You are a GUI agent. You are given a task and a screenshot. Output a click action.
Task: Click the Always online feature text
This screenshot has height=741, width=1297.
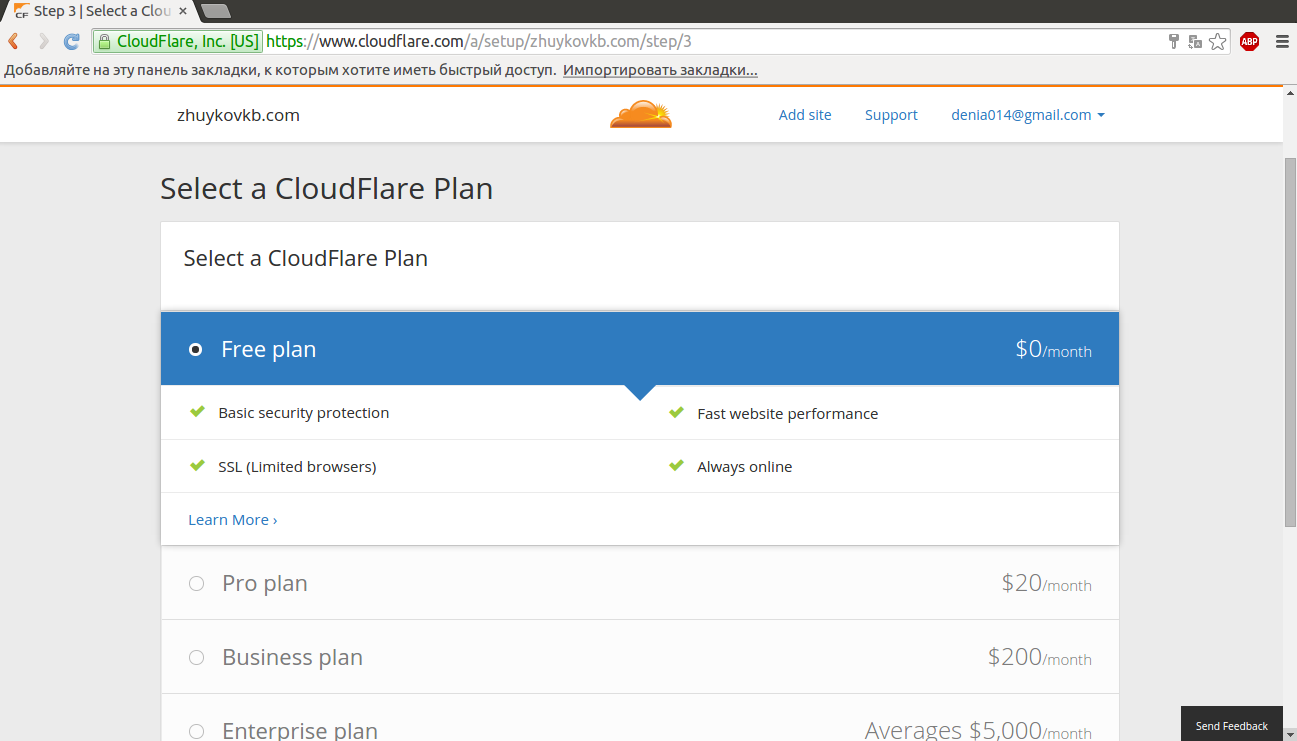(744, 467)
